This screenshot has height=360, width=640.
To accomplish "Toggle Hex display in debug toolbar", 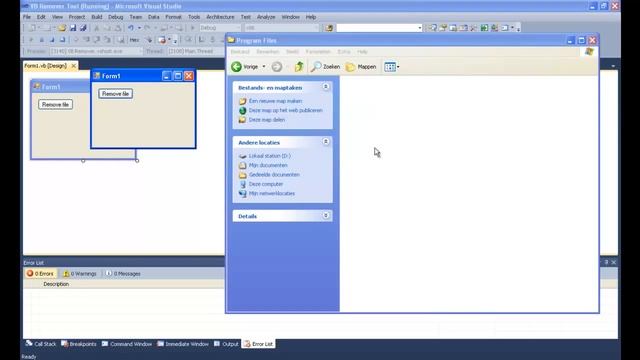I will click(134, 40).
